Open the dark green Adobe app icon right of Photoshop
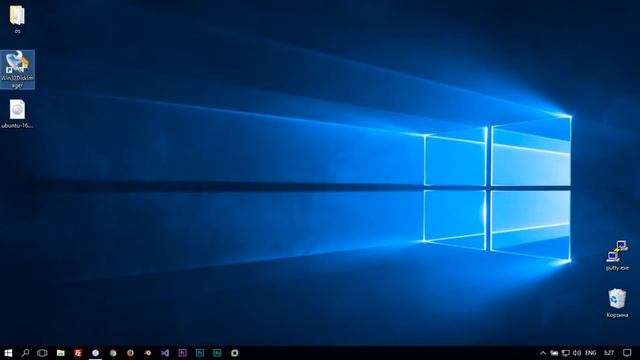Screen dimensions: 640x360 point(217,353)
